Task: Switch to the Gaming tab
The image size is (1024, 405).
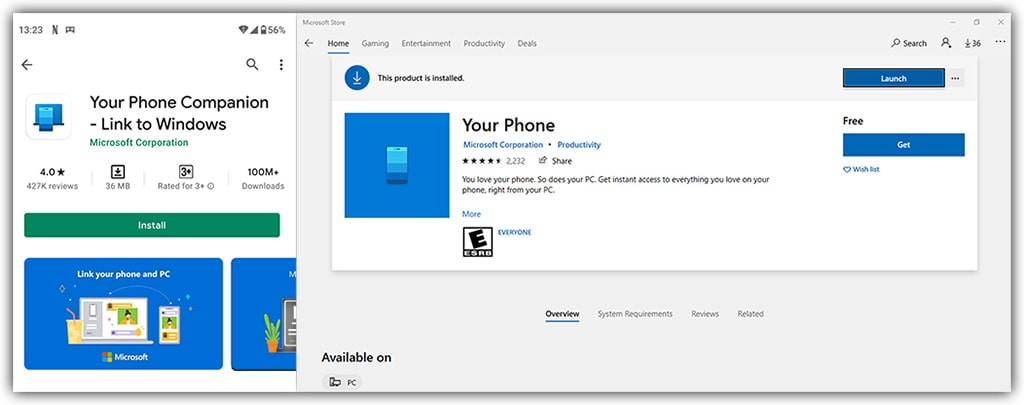Action: (376, 43)
